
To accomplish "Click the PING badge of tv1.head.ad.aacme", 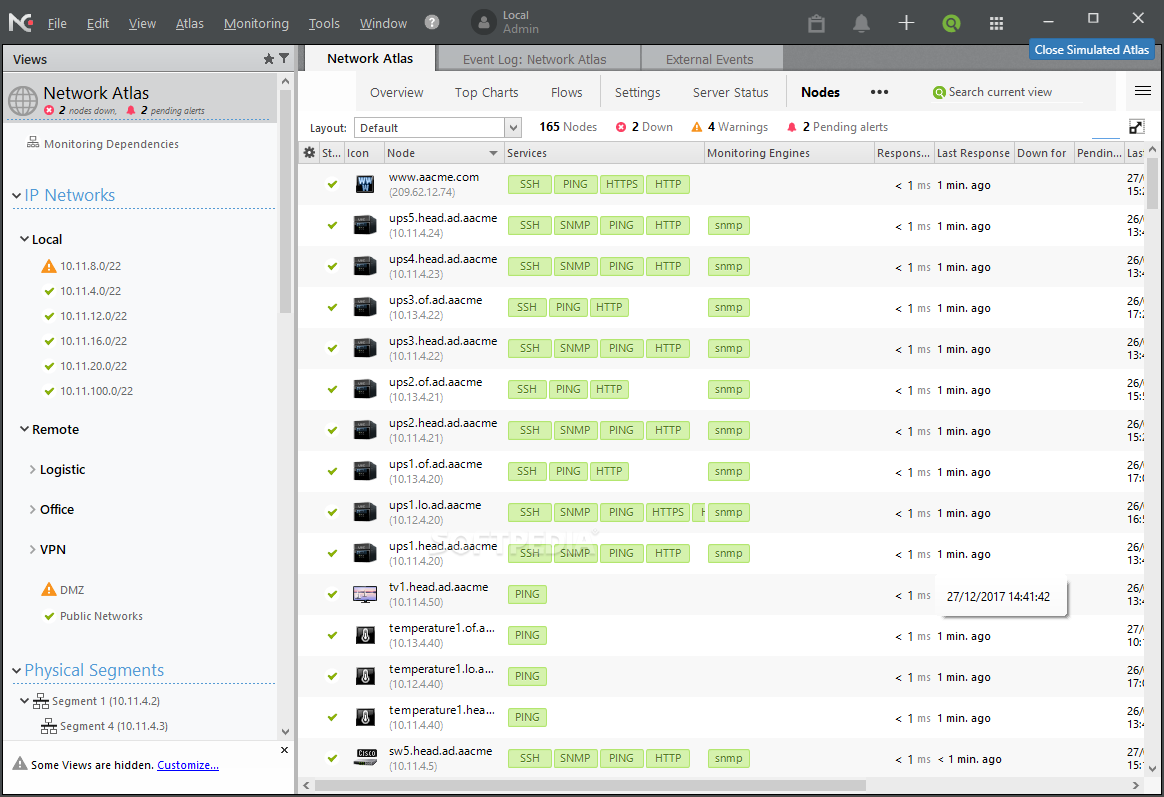I will point(527,594).
